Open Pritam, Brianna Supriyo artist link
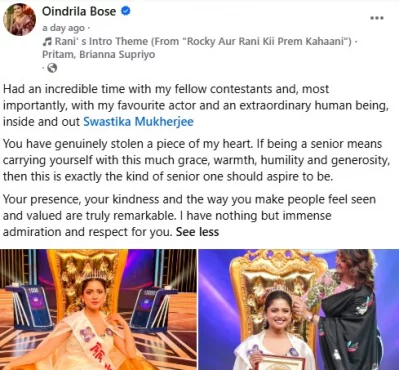Viewport: 399px width, 370px height. tap(99, 54)
